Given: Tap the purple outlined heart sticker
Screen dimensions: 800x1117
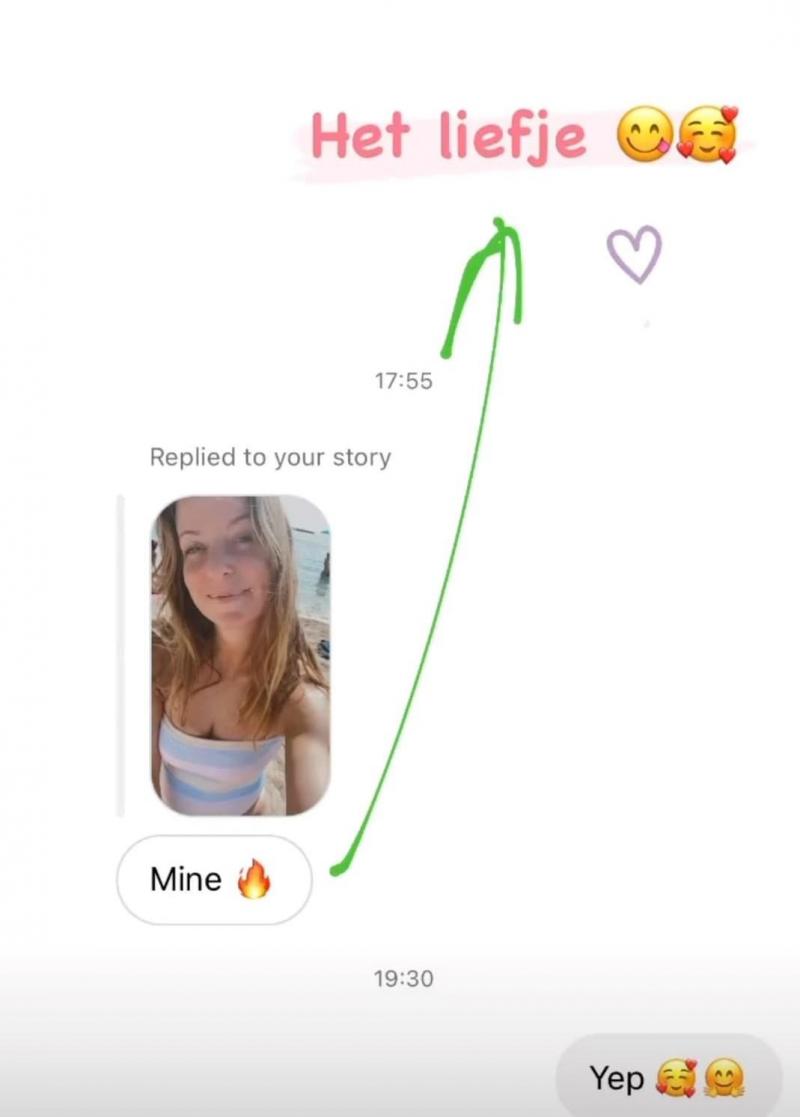Looking at the screenshot, I should 634,254.
